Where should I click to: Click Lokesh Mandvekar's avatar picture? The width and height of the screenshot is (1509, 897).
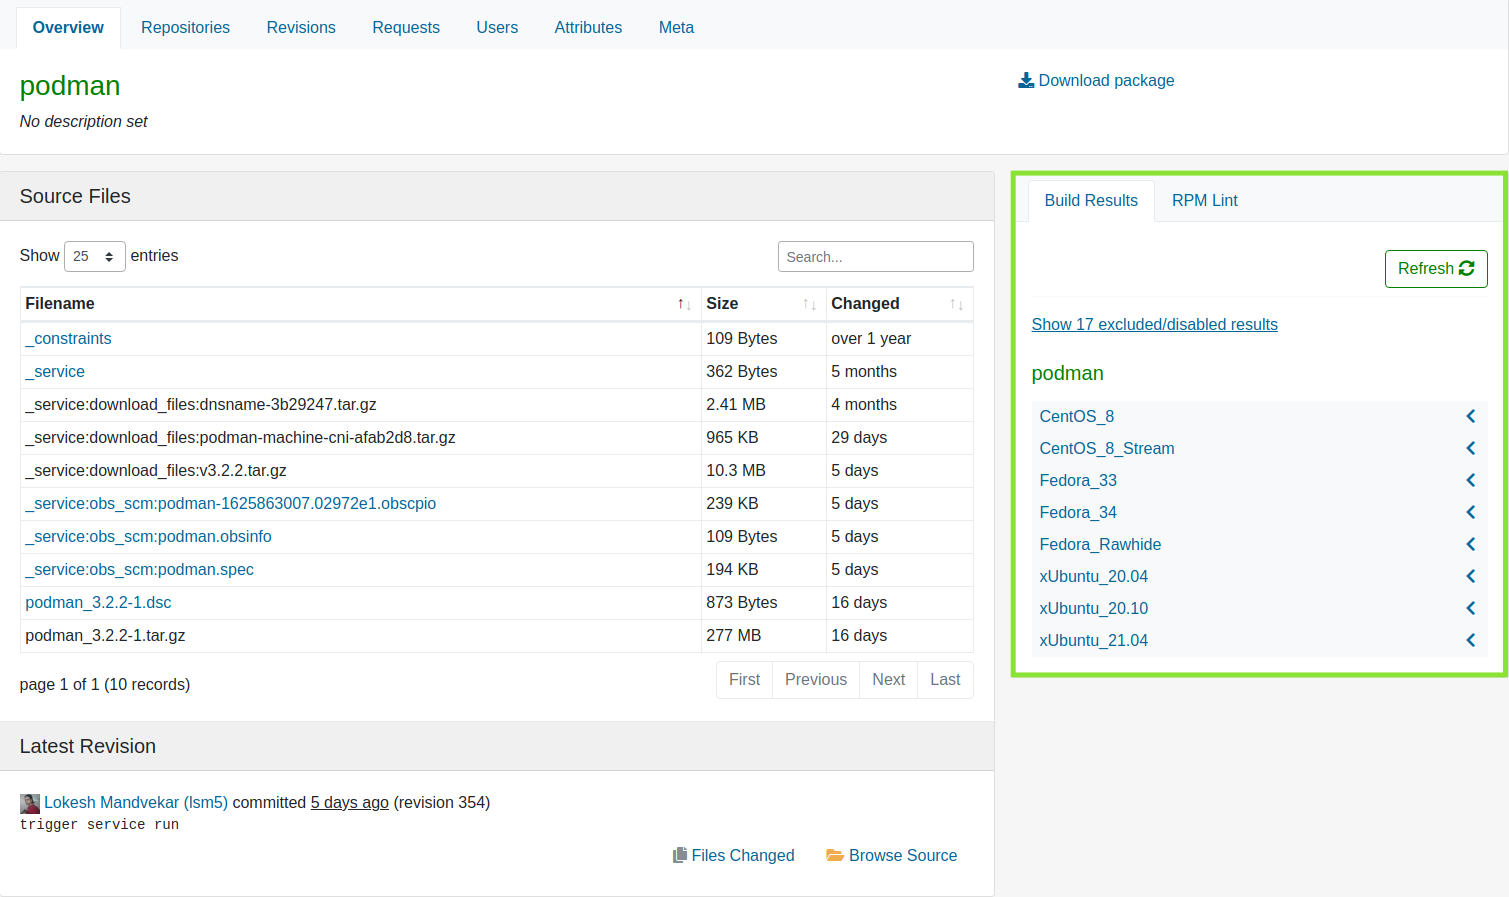(29, 803)
